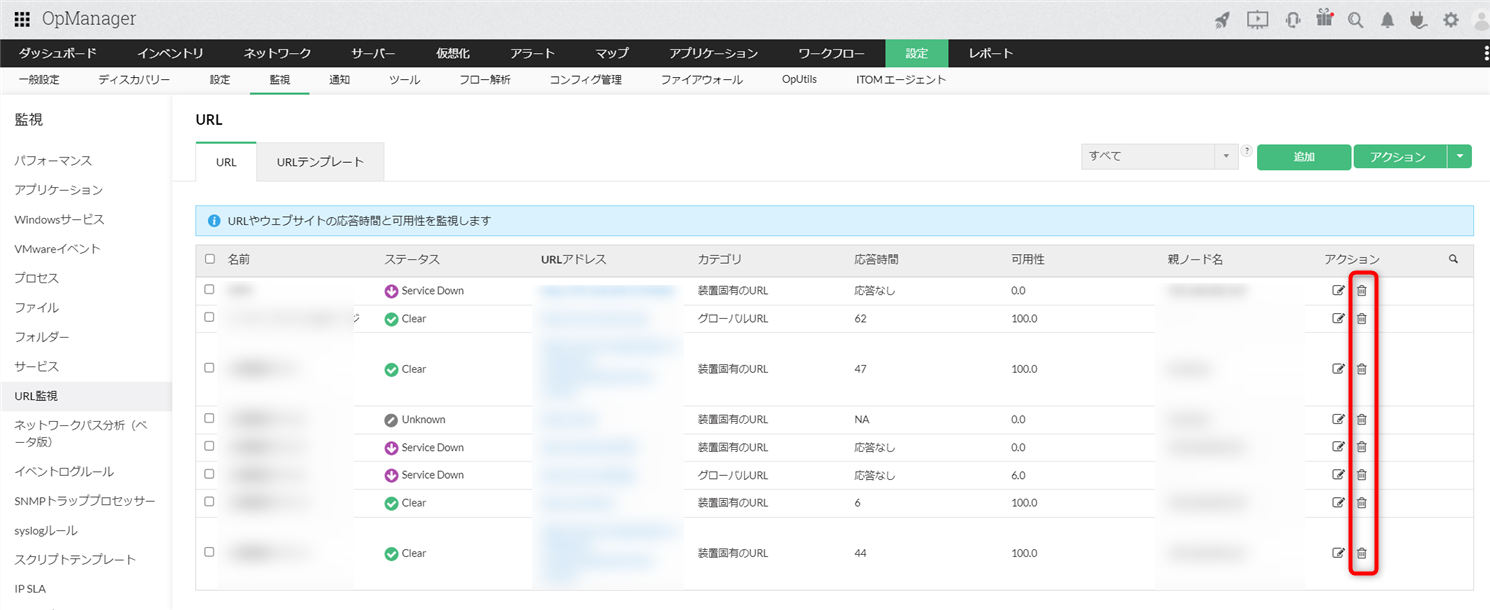Sort by the ステータス column header
The height and width of the screenshot is (610, 1490).
tap(412, 260)
